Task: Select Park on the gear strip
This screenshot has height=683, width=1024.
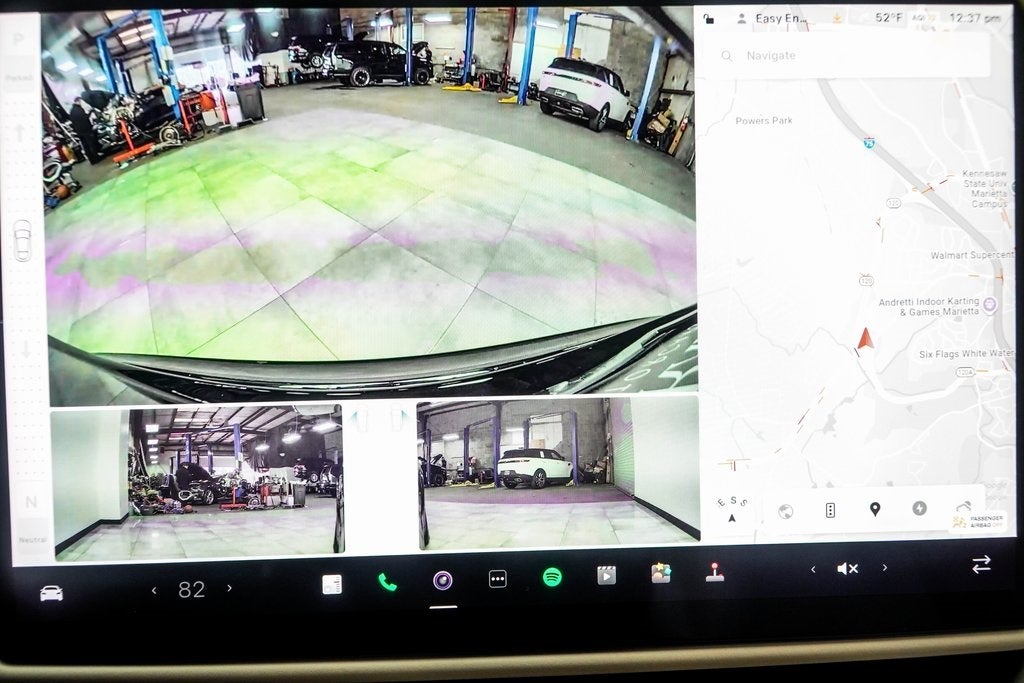Action: tap(19, 42)
